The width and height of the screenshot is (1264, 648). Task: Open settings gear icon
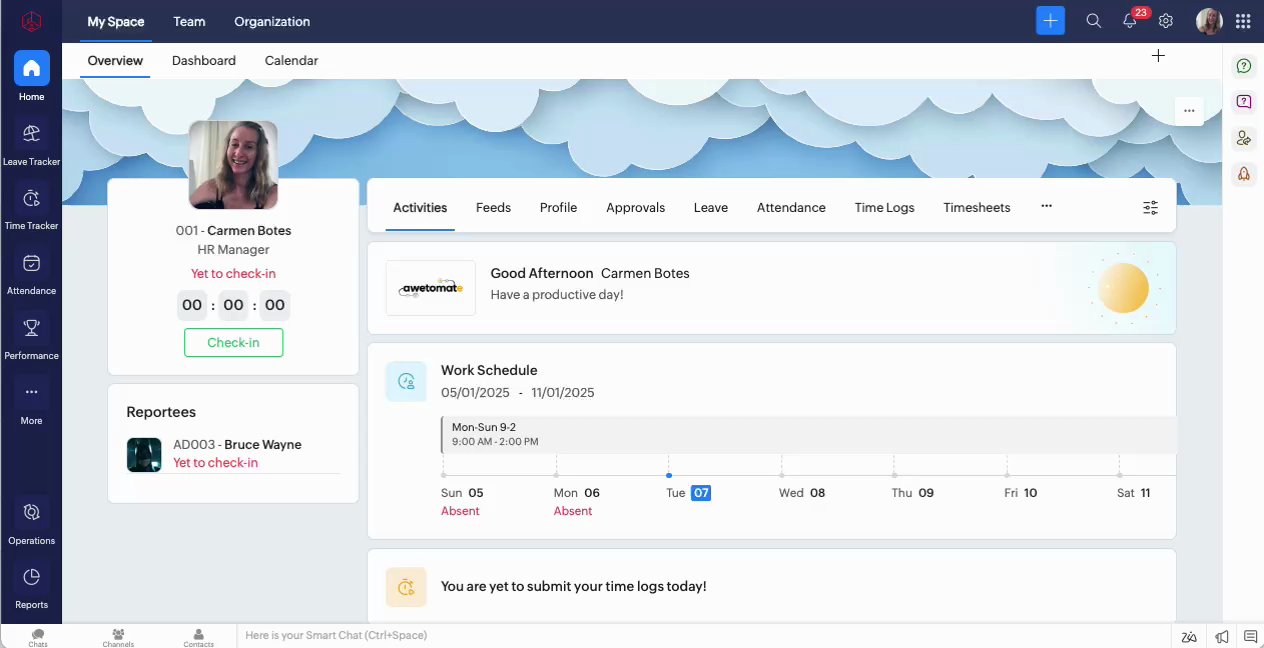tap(1166, 21)
